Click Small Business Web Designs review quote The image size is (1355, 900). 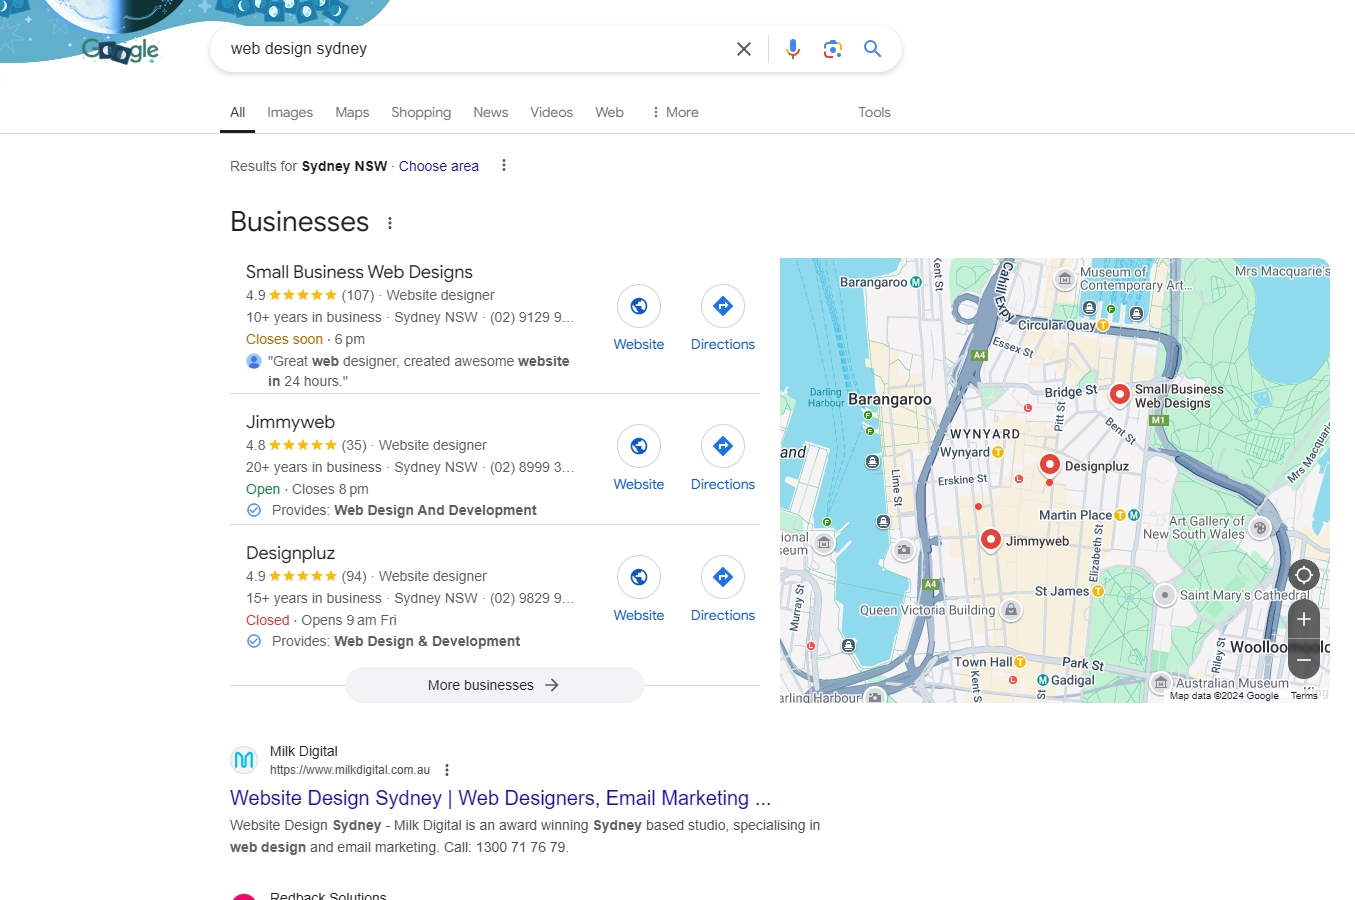[418, 371]
